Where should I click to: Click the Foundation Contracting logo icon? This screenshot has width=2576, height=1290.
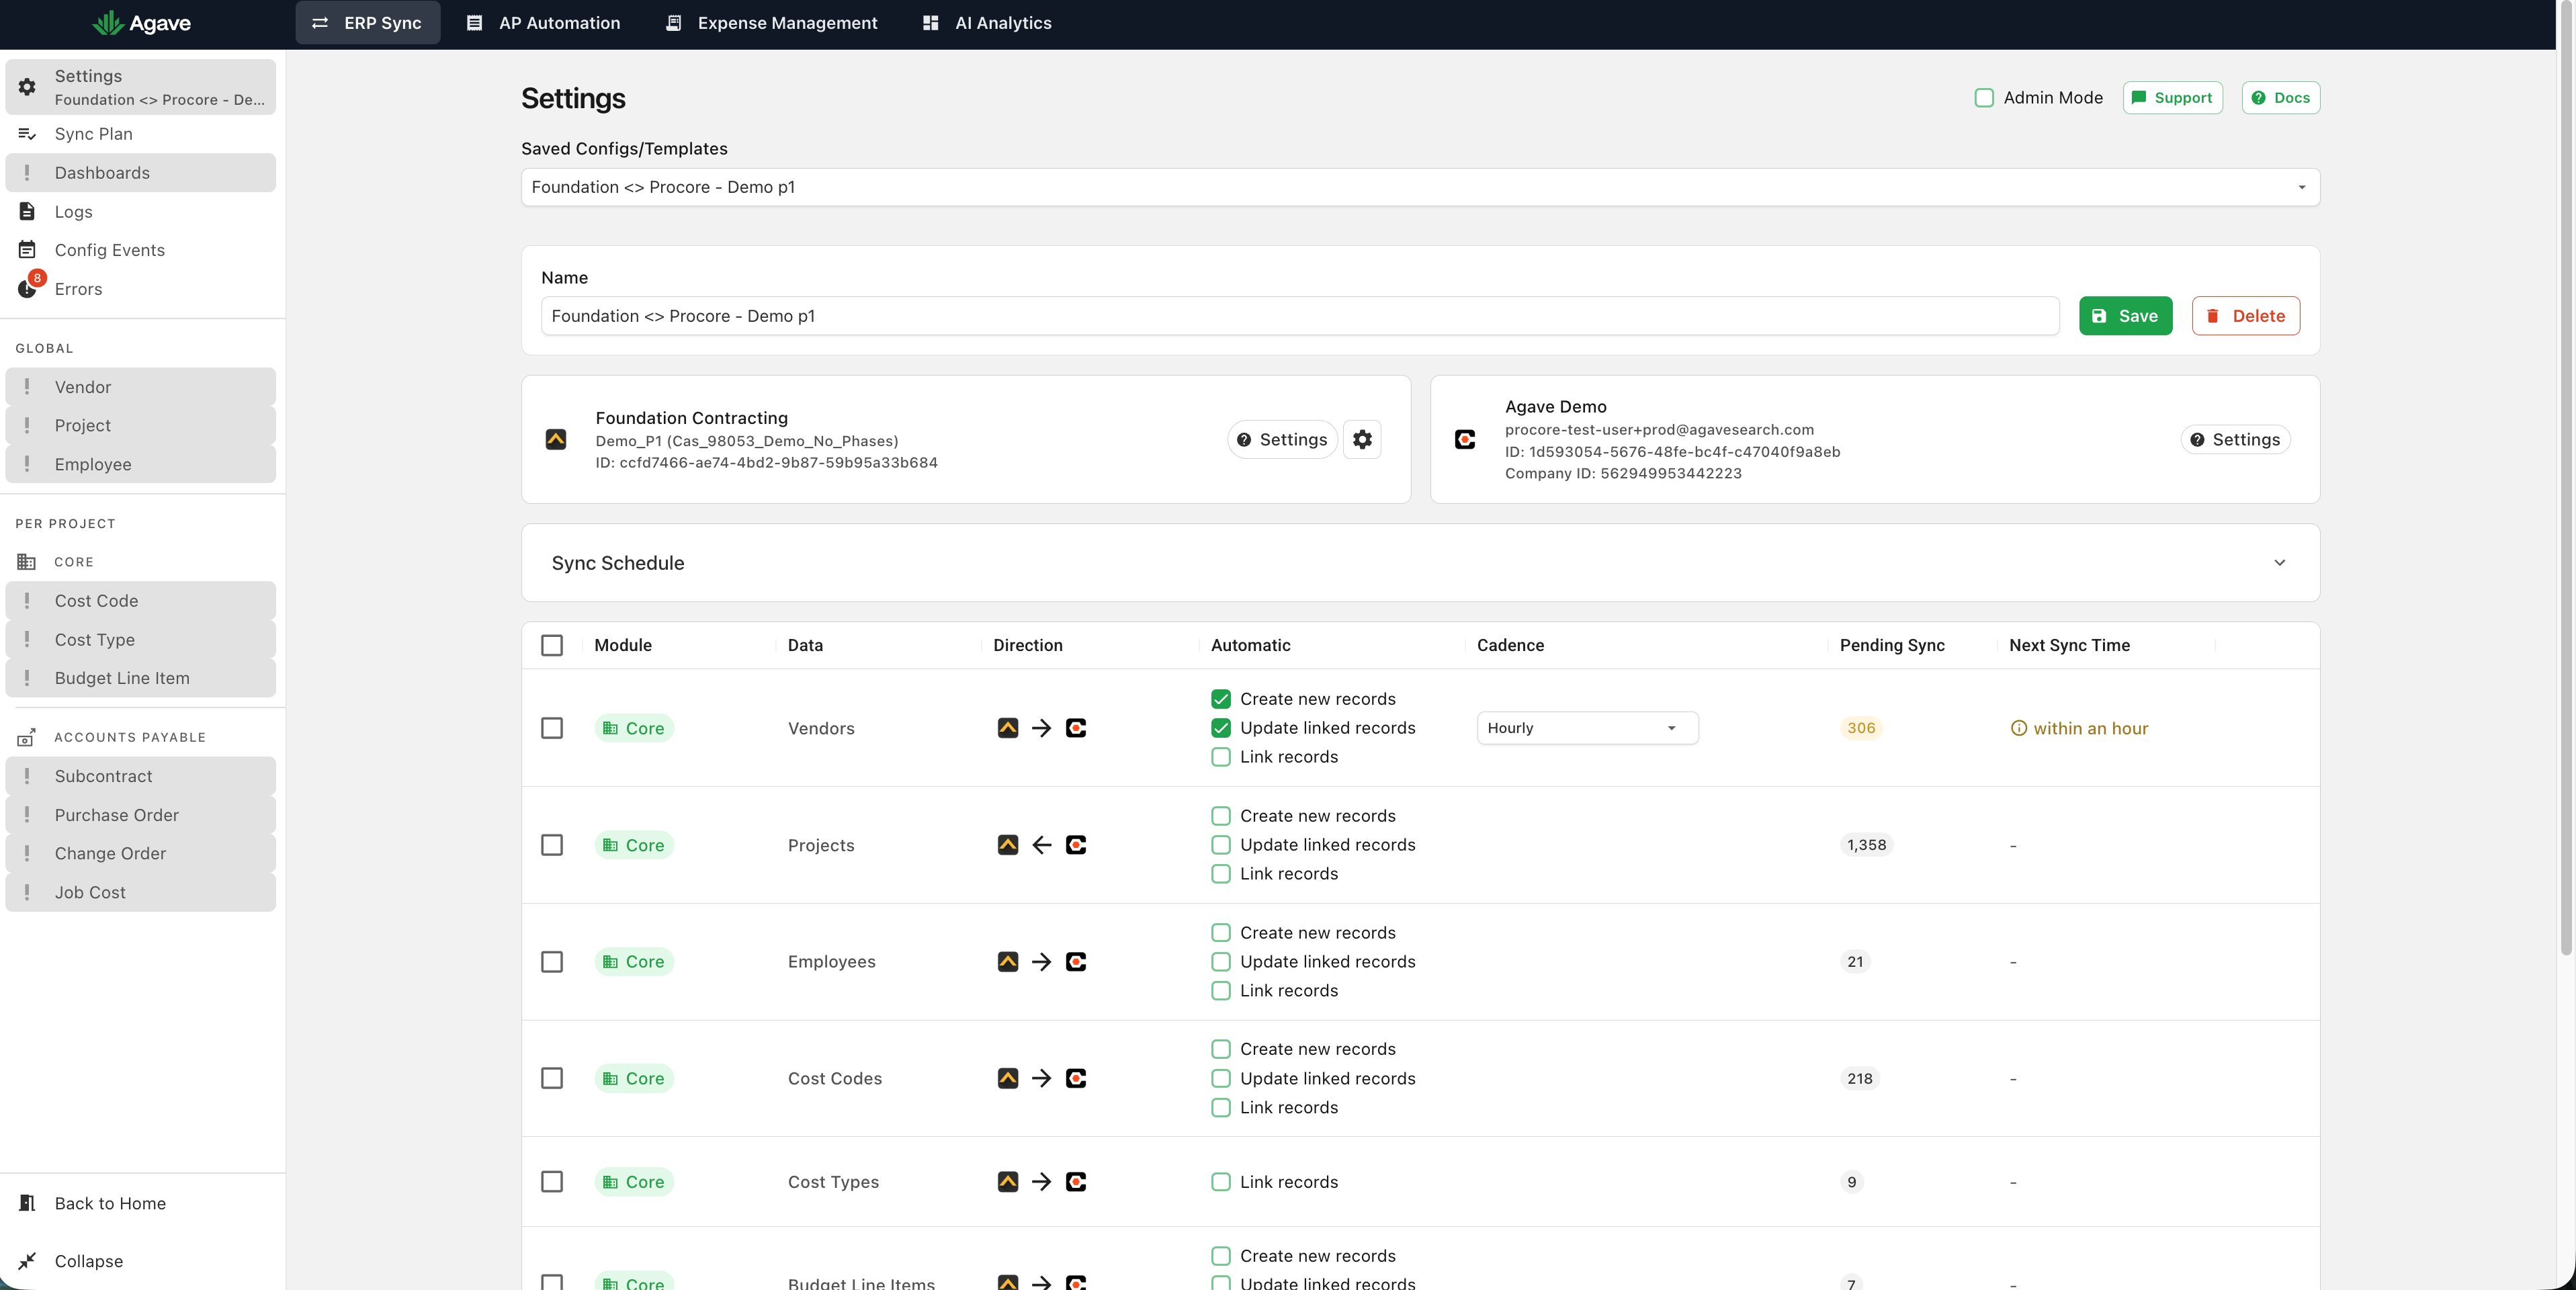pos(556,439)
